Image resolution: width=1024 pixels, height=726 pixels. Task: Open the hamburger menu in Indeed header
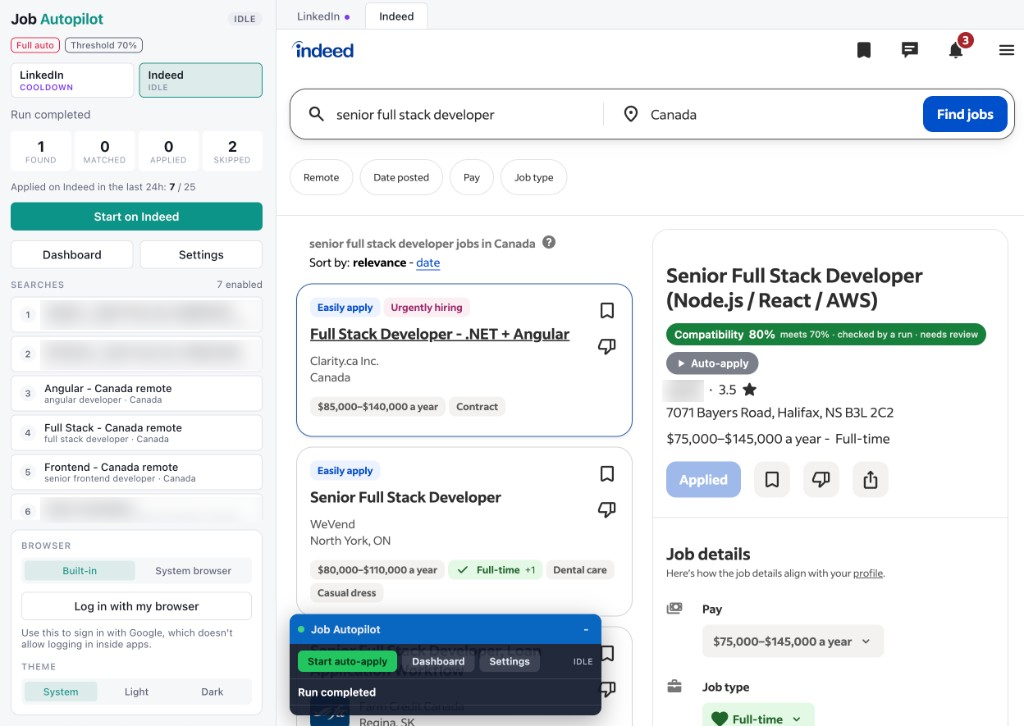tap(1006, 50)
